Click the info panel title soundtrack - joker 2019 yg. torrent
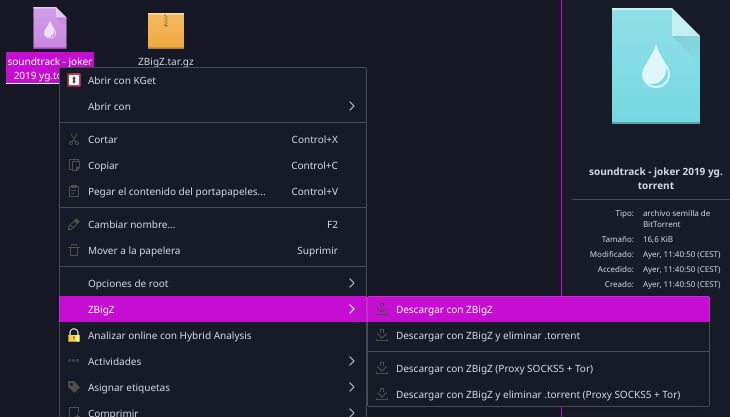This screenshot has width=730, height=417. pyautogui.click(x=656, y=178)
